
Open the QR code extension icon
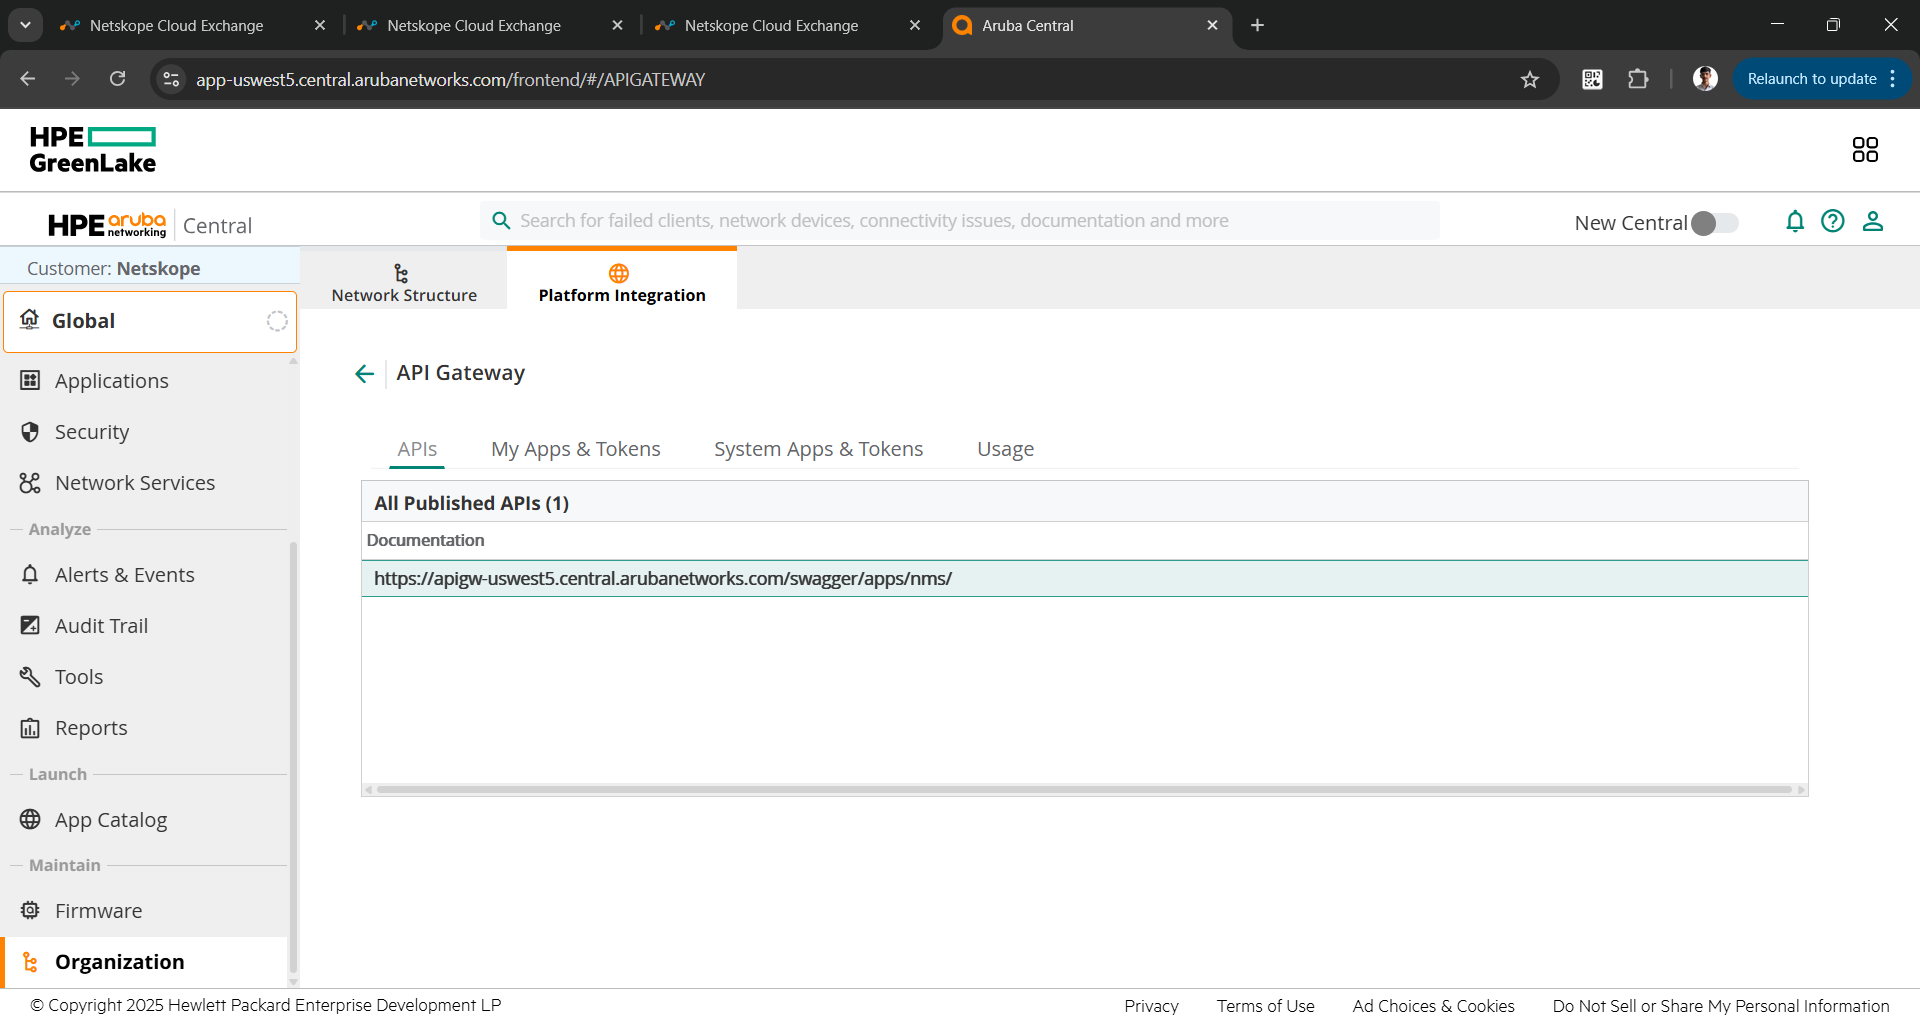click(x=1592, y=79)
